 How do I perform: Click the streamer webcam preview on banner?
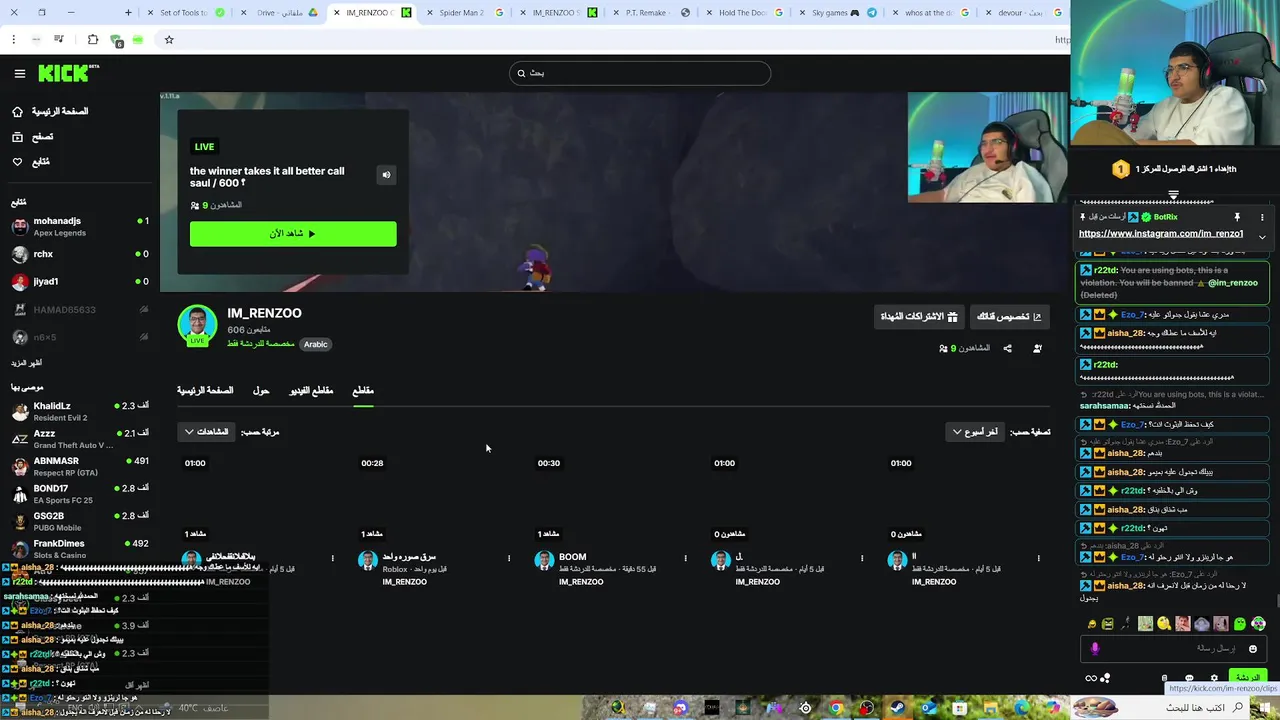(987, 147)
